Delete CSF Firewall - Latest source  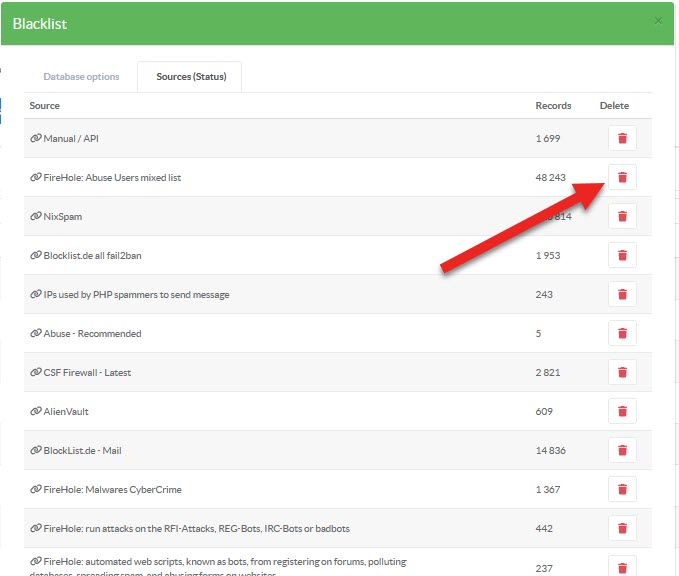pyautogui.click(x=622, y=372)
